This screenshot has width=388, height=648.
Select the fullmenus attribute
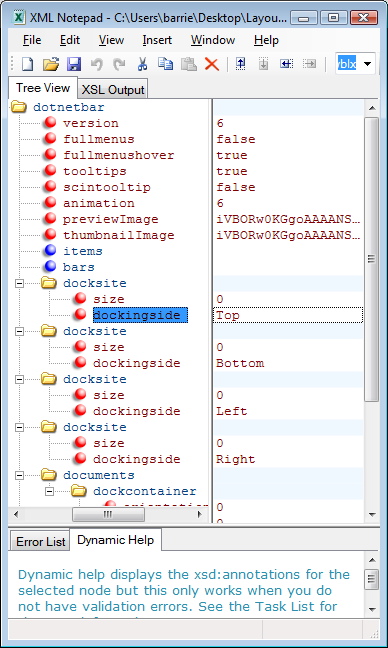point(98,139)
